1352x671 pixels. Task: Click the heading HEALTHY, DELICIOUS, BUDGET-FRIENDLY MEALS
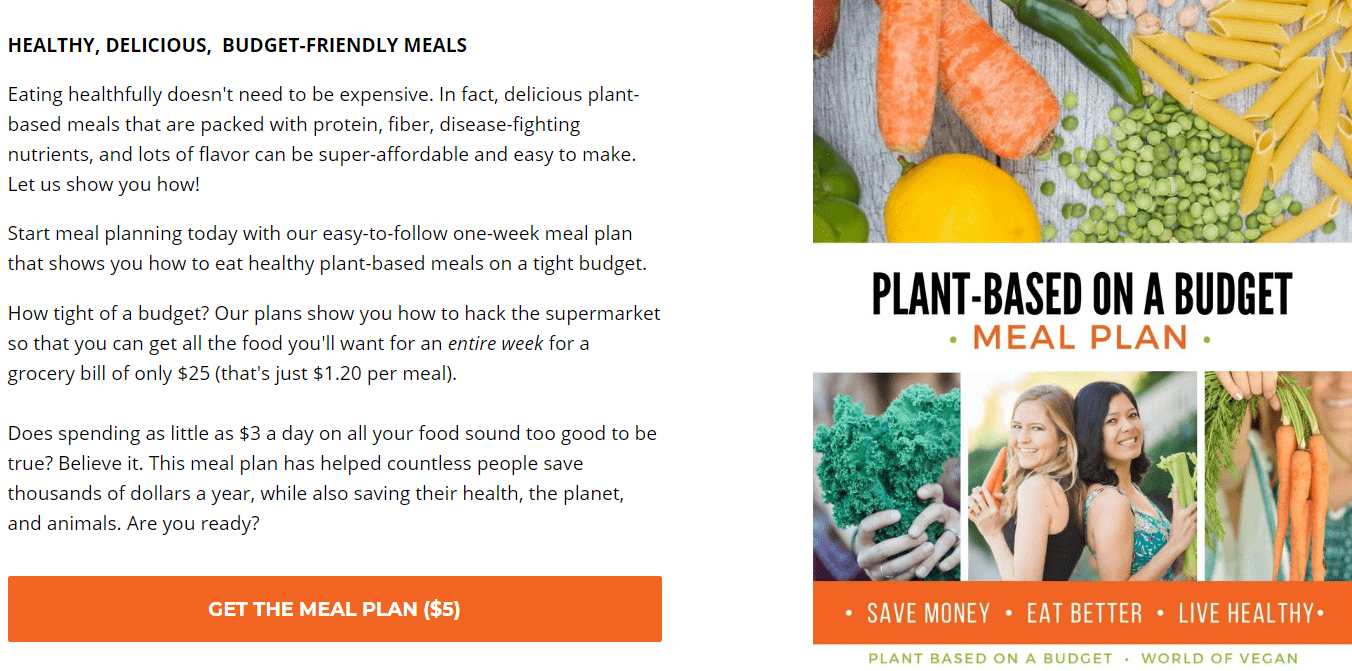tap(238, 46)
